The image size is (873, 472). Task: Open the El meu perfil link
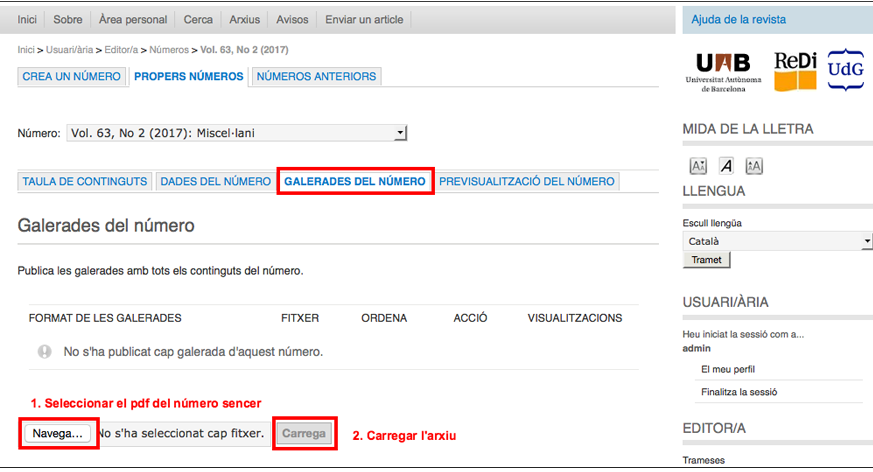coord(728,369)
